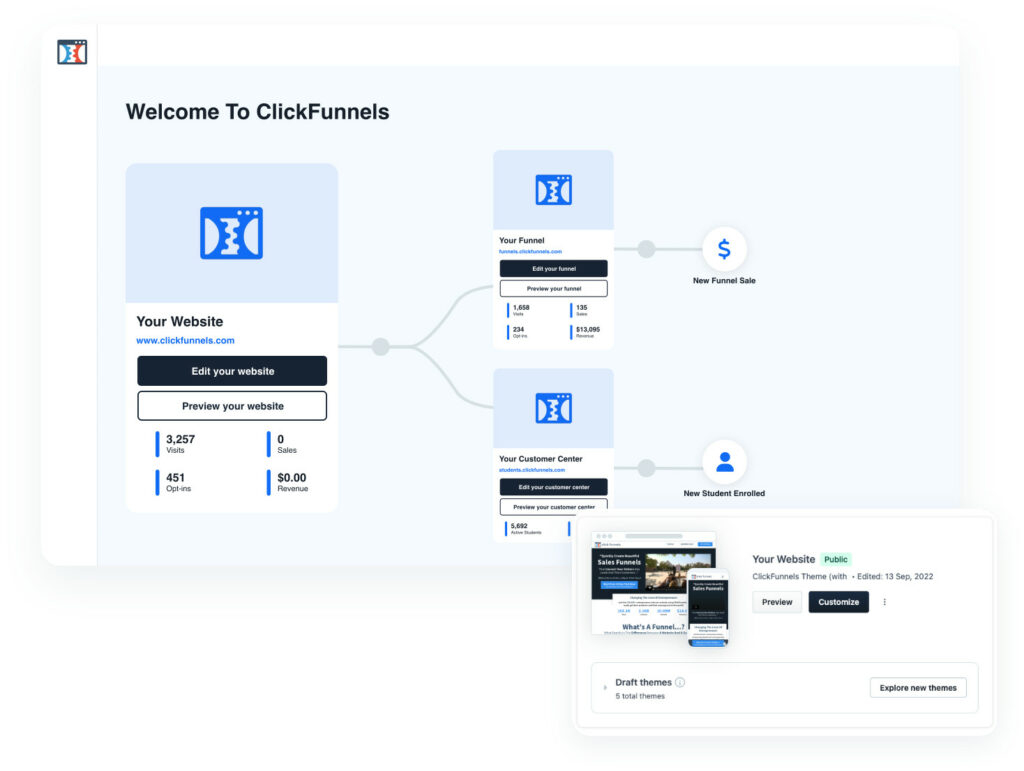Click the Preview your website button
1024x771 pixels.
pos(232,406)
